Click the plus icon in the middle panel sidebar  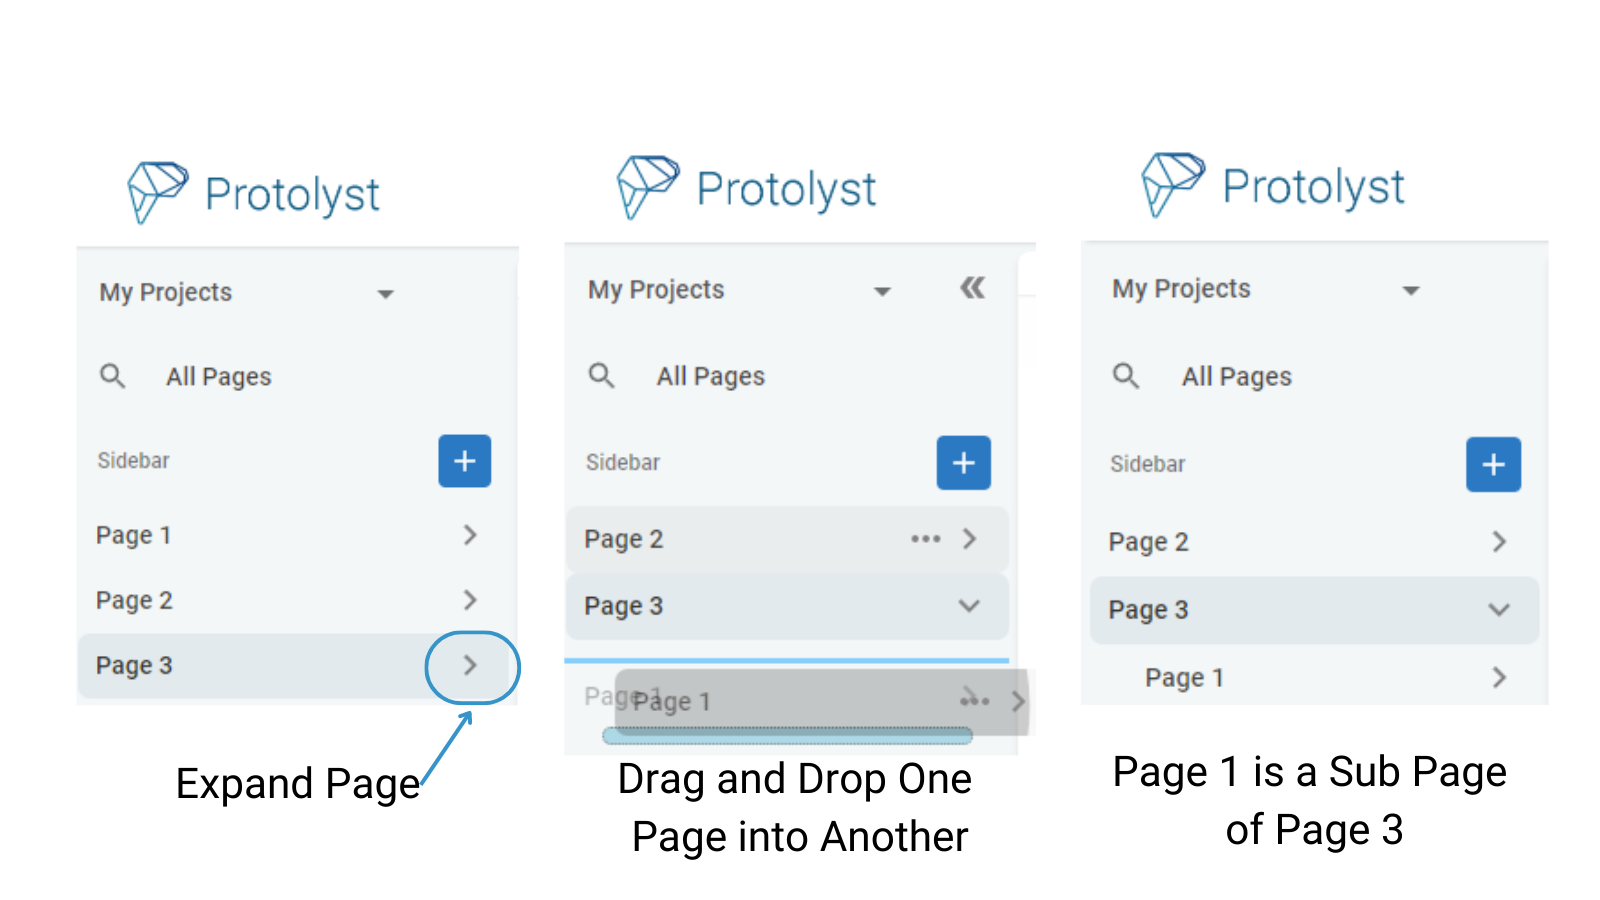tap(963, 462)
